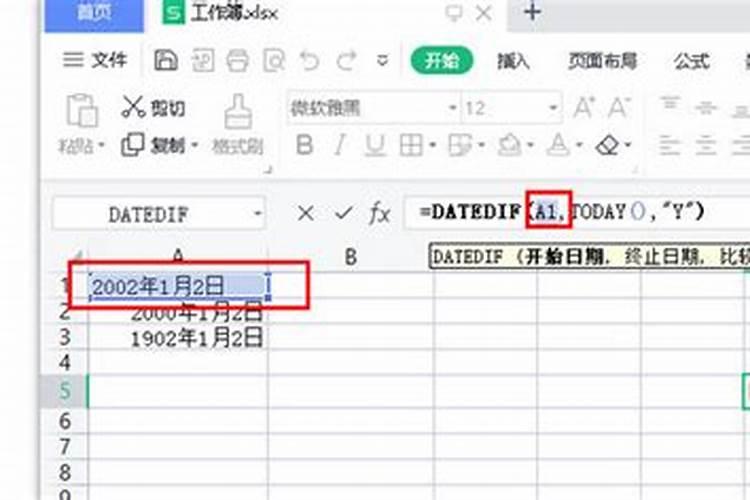
Task: Select row 3 header
Action: click(x=65, y=338)
